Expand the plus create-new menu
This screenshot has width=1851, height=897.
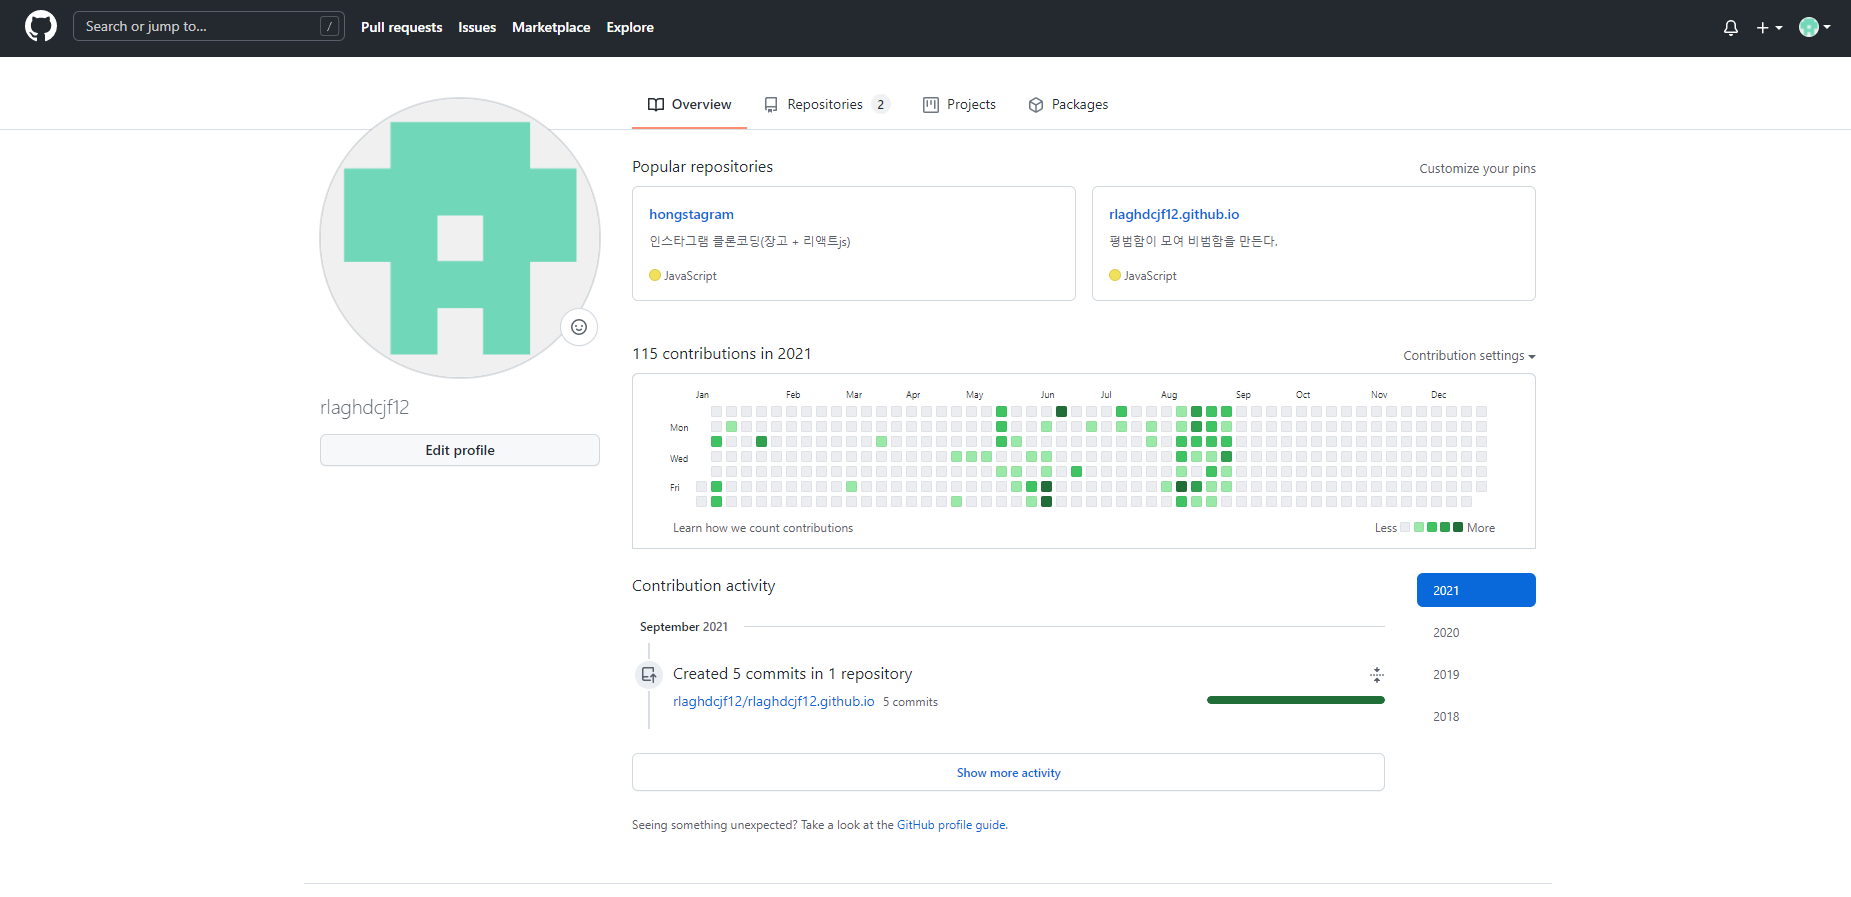1769,28
